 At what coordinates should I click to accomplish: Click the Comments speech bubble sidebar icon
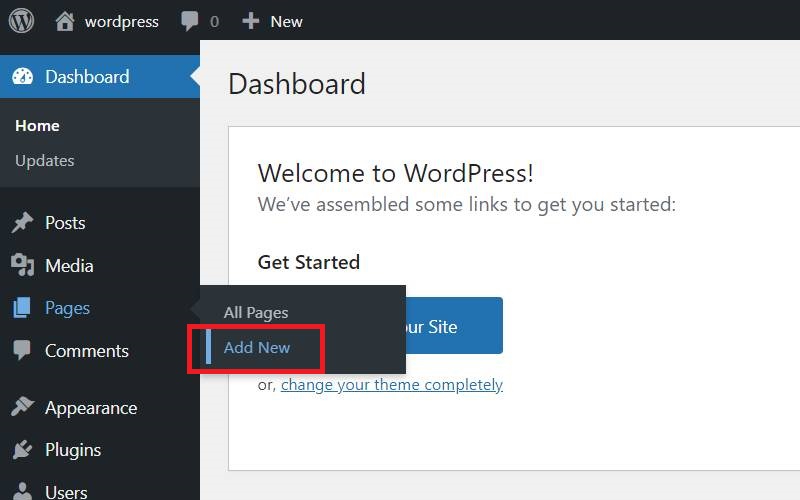pos(22,351)
